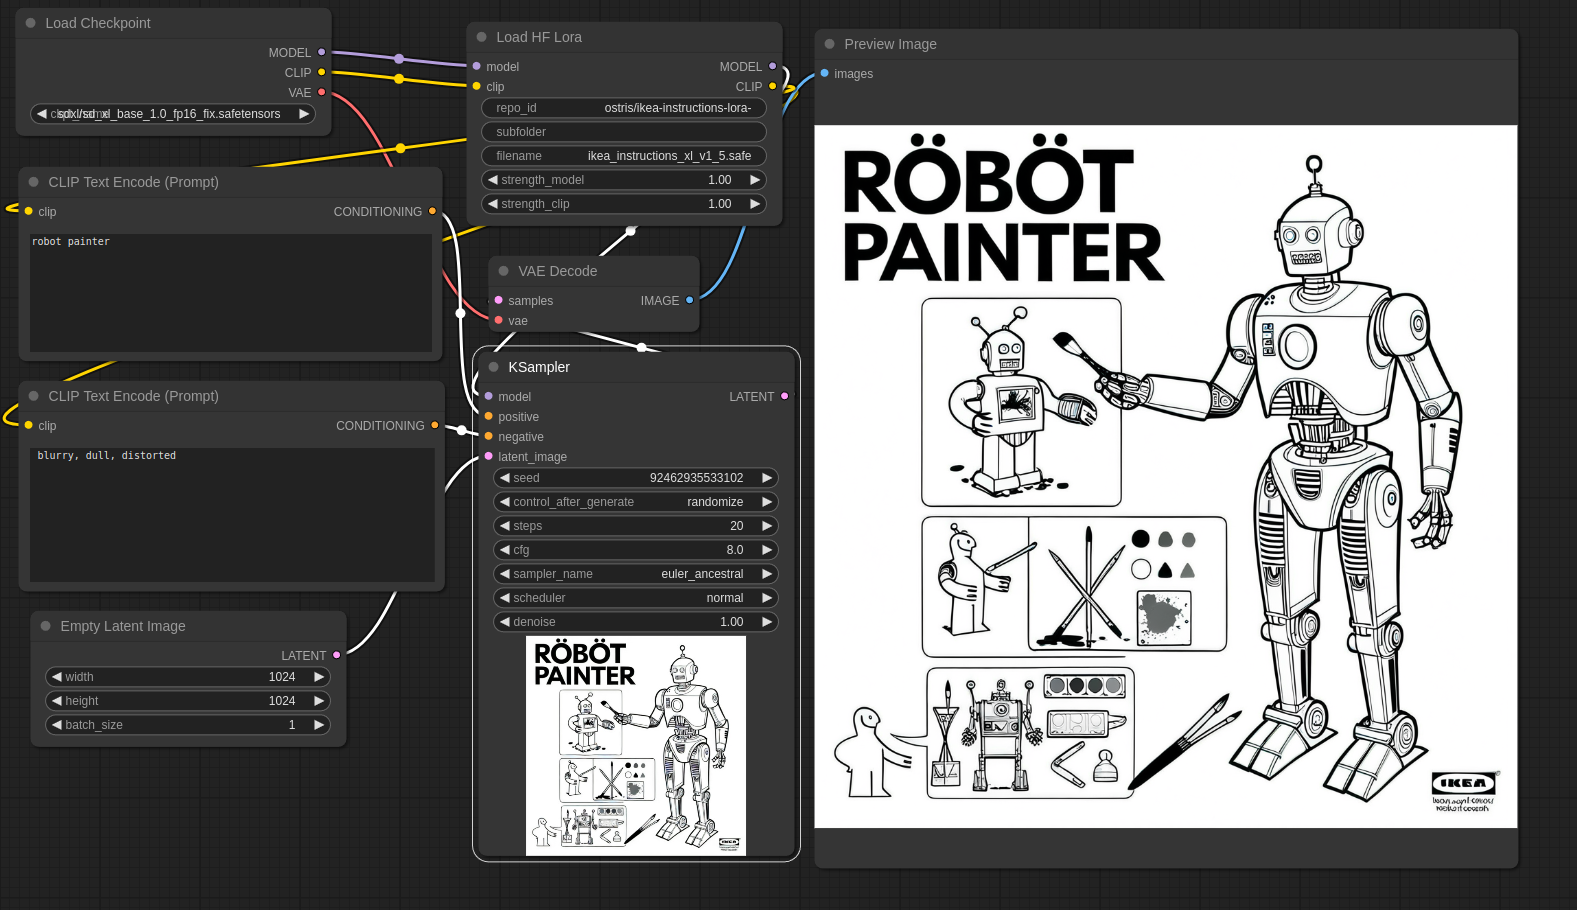Click the IMAGE output socket on VAE Decode
This screenshot has width=1577, height=910.
pyautogui.click(x=690, y=300)
